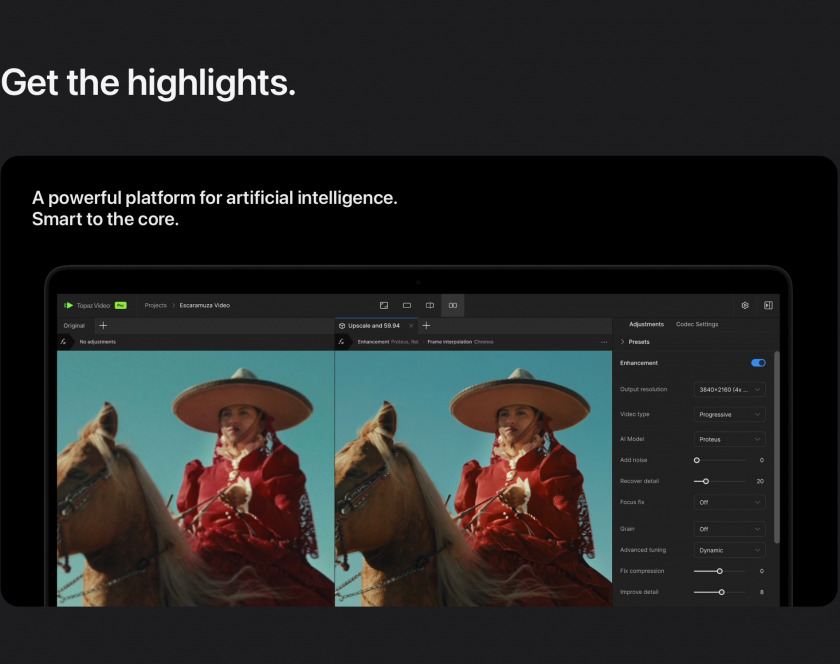The height and width of the screenshot is (664, 840).
Task: Select the single view layout icon
Action: [407, 305]
